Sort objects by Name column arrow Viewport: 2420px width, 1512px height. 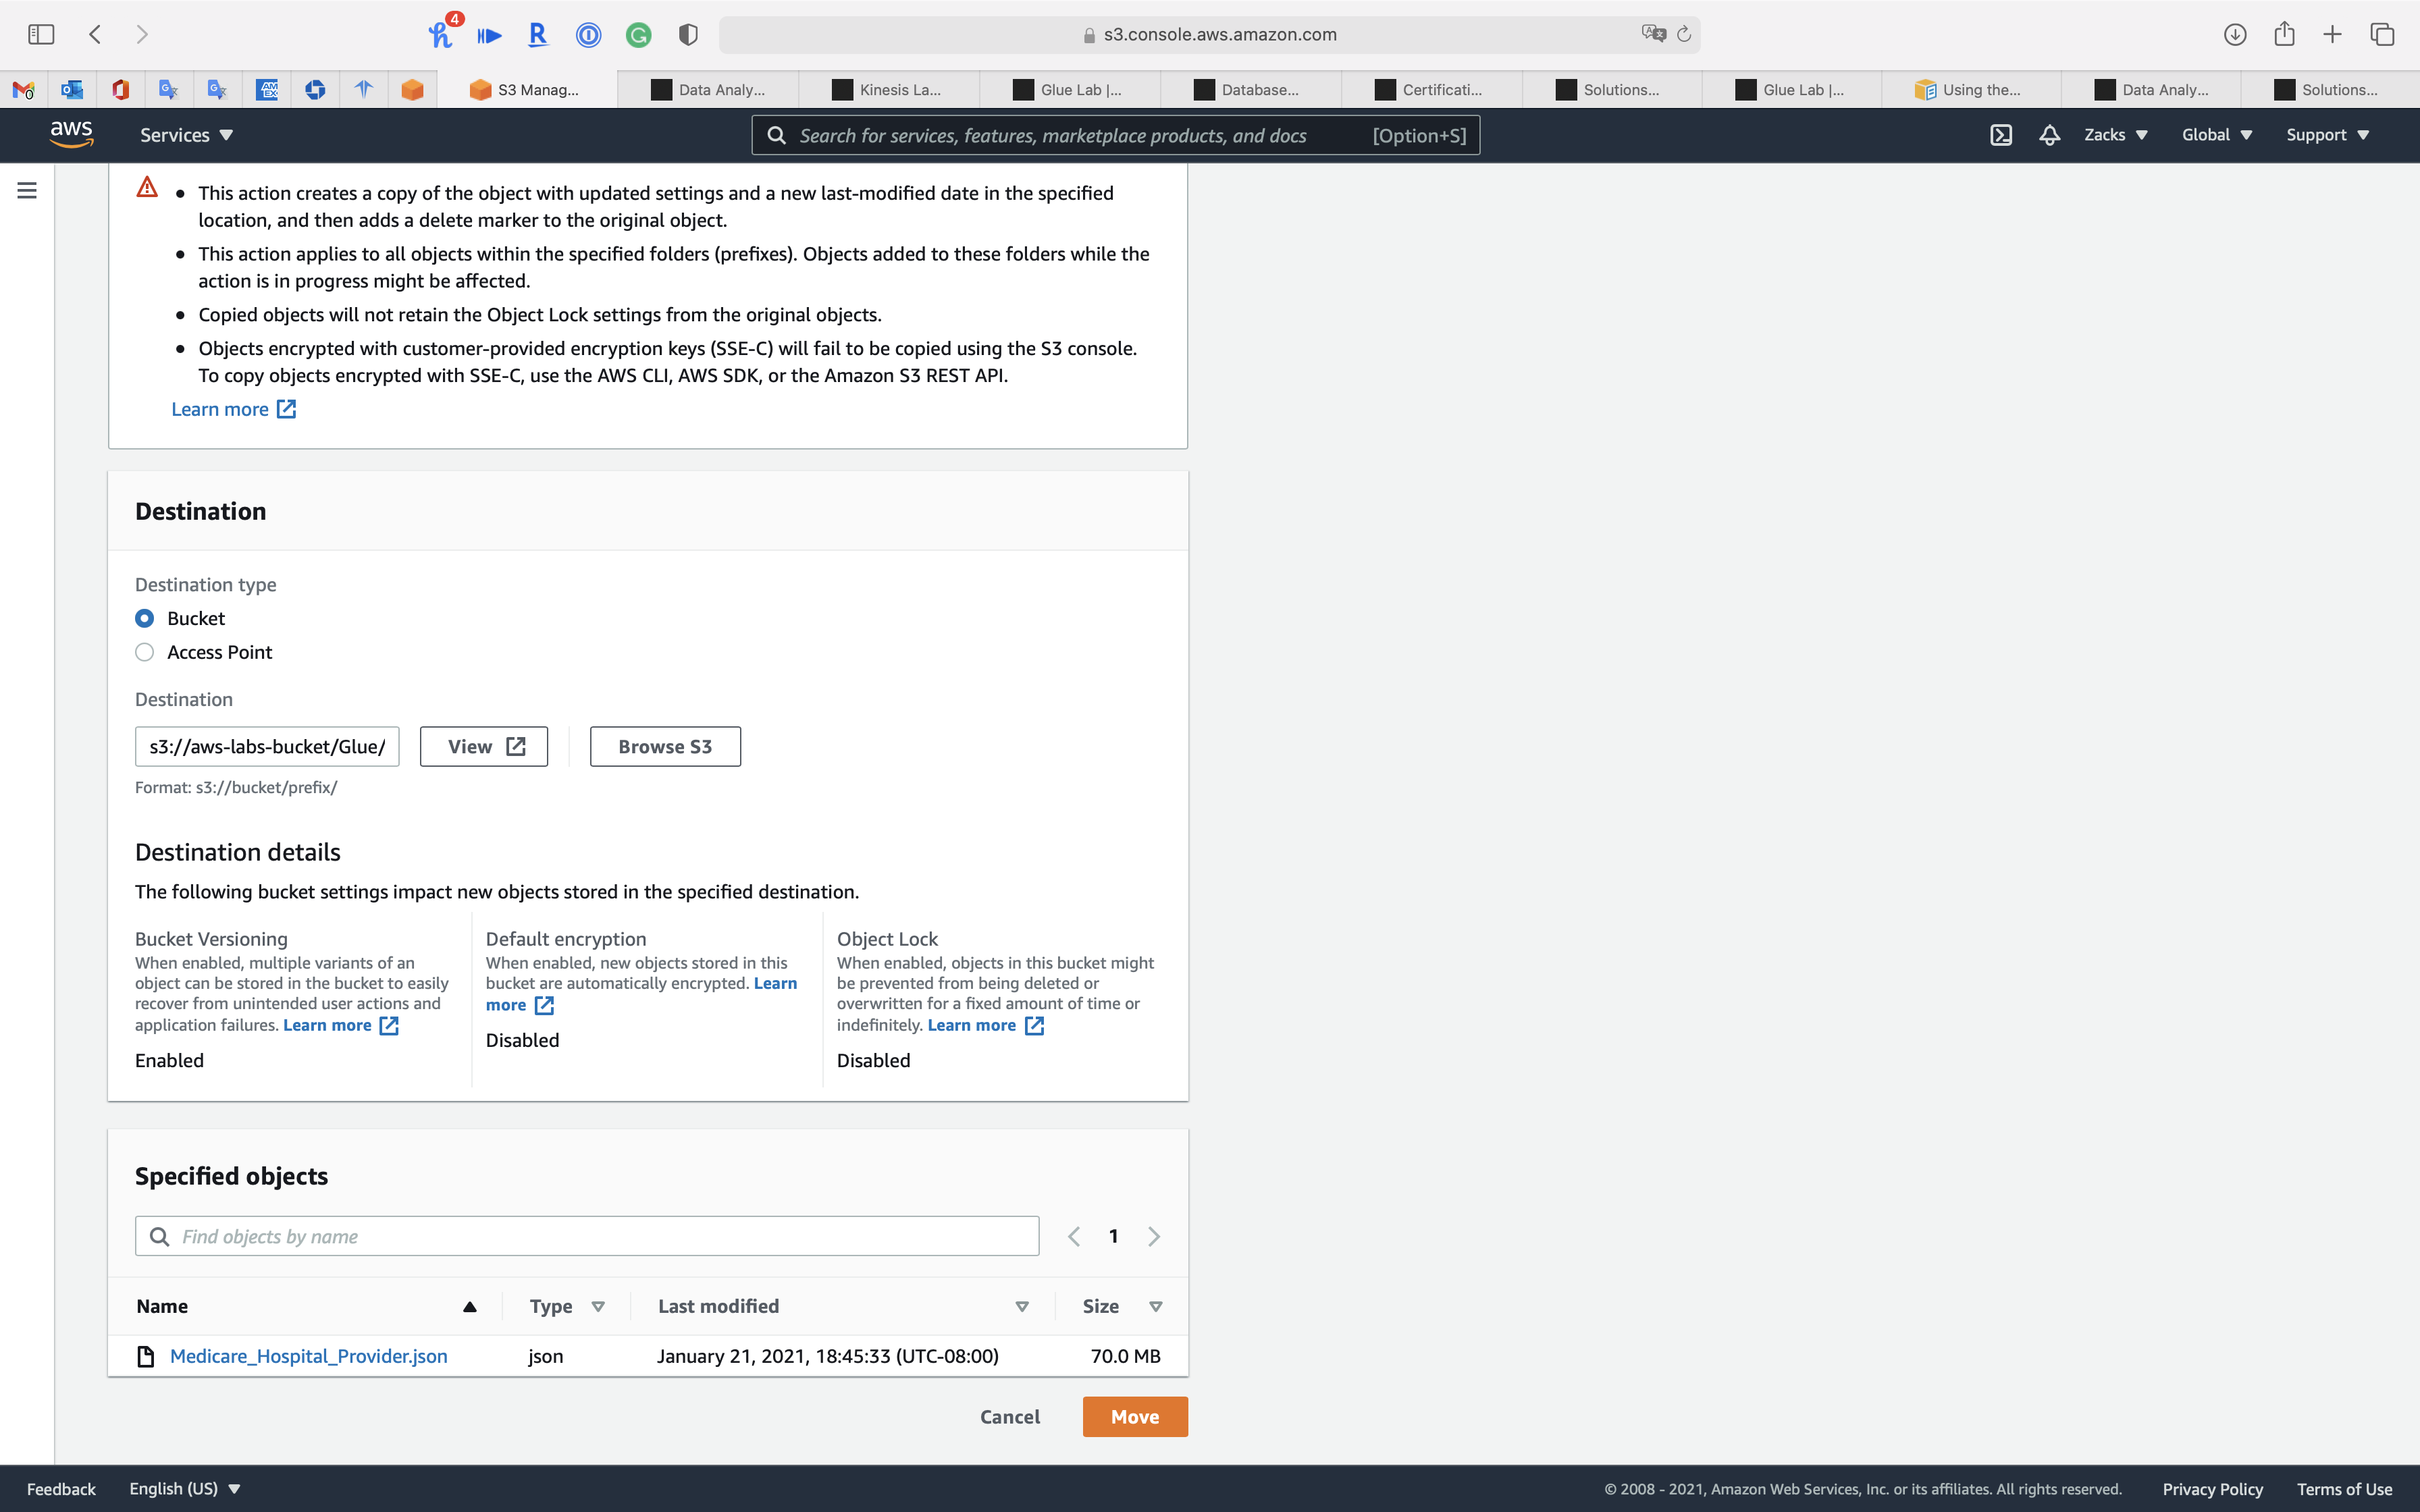pyautogui.click(x=469, y=1306)
